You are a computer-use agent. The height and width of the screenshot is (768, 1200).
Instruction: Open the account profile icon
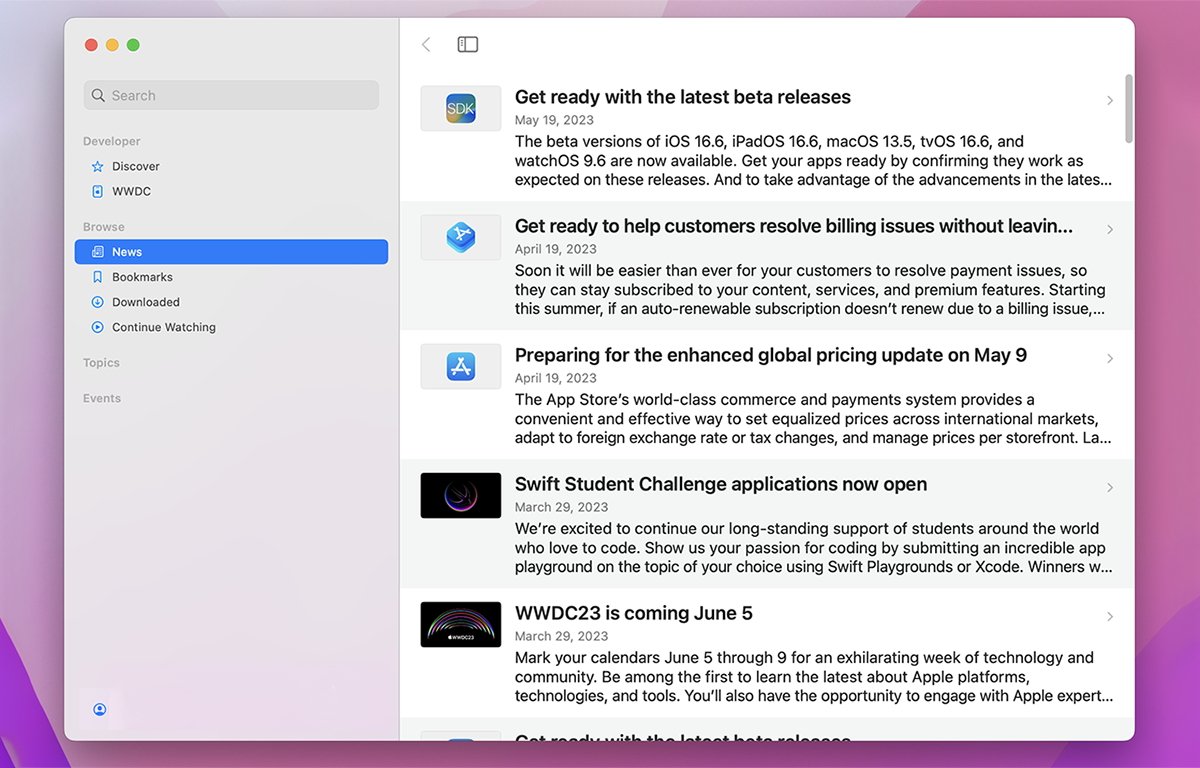tap(100, 709)
